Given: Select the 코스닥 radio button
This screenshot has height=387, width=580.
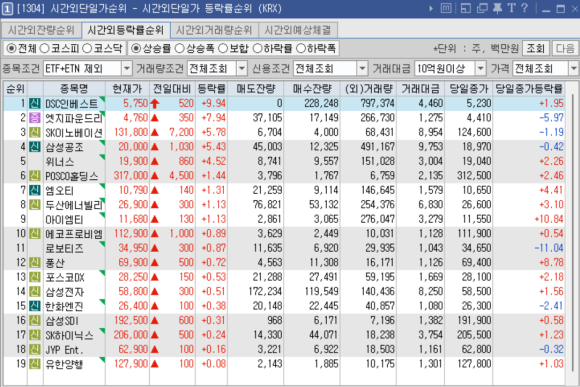Looking at the screenshot, I should [x=87, y=48].
